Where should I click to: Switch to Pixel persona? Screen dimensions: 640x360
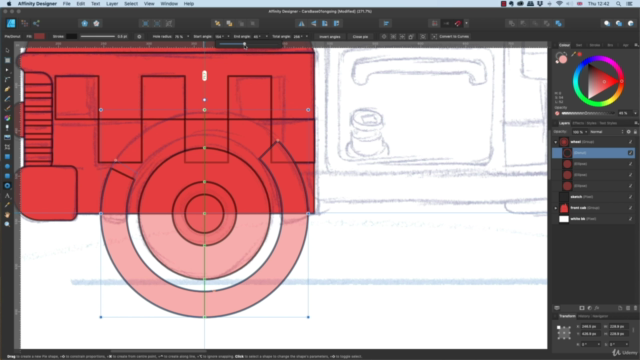(x=24, y=23)
